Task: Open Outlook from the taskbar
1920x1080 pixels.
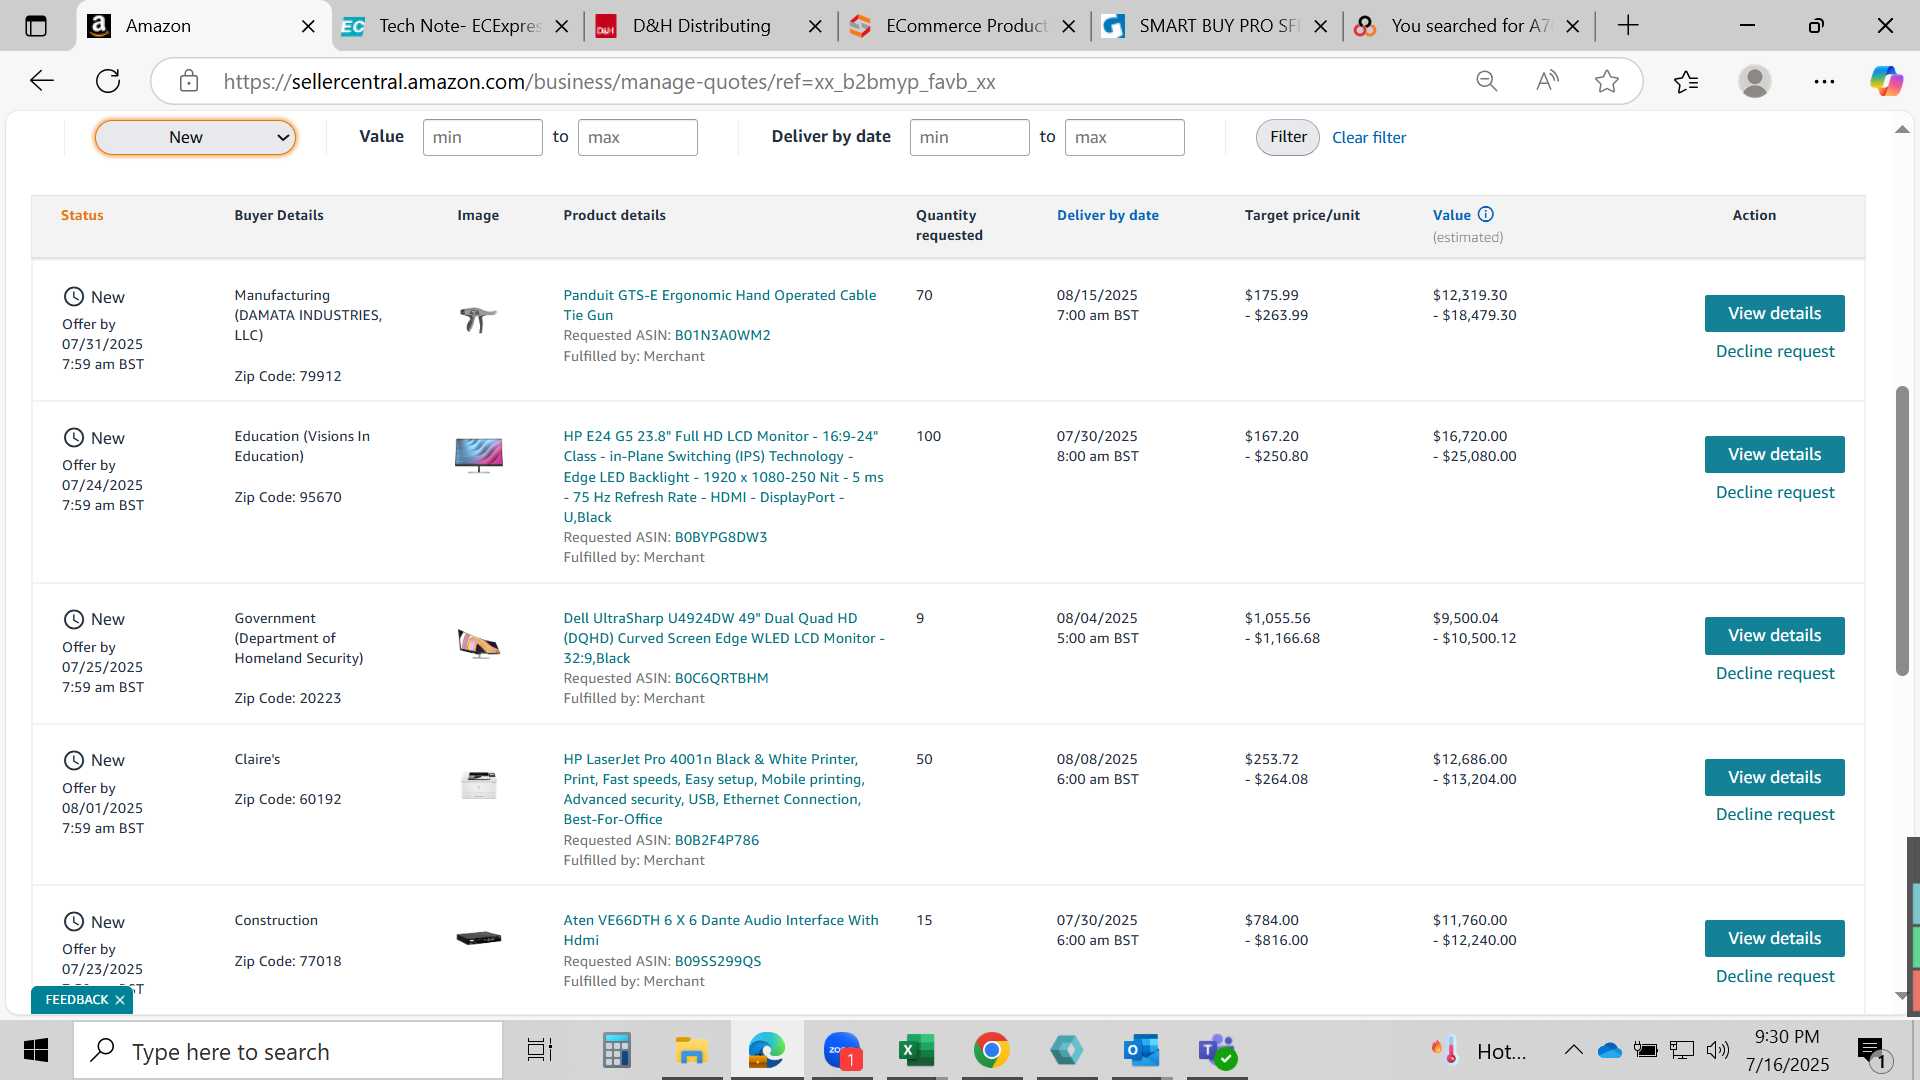Action: pyautogui.click(x=1141, y=1051)
